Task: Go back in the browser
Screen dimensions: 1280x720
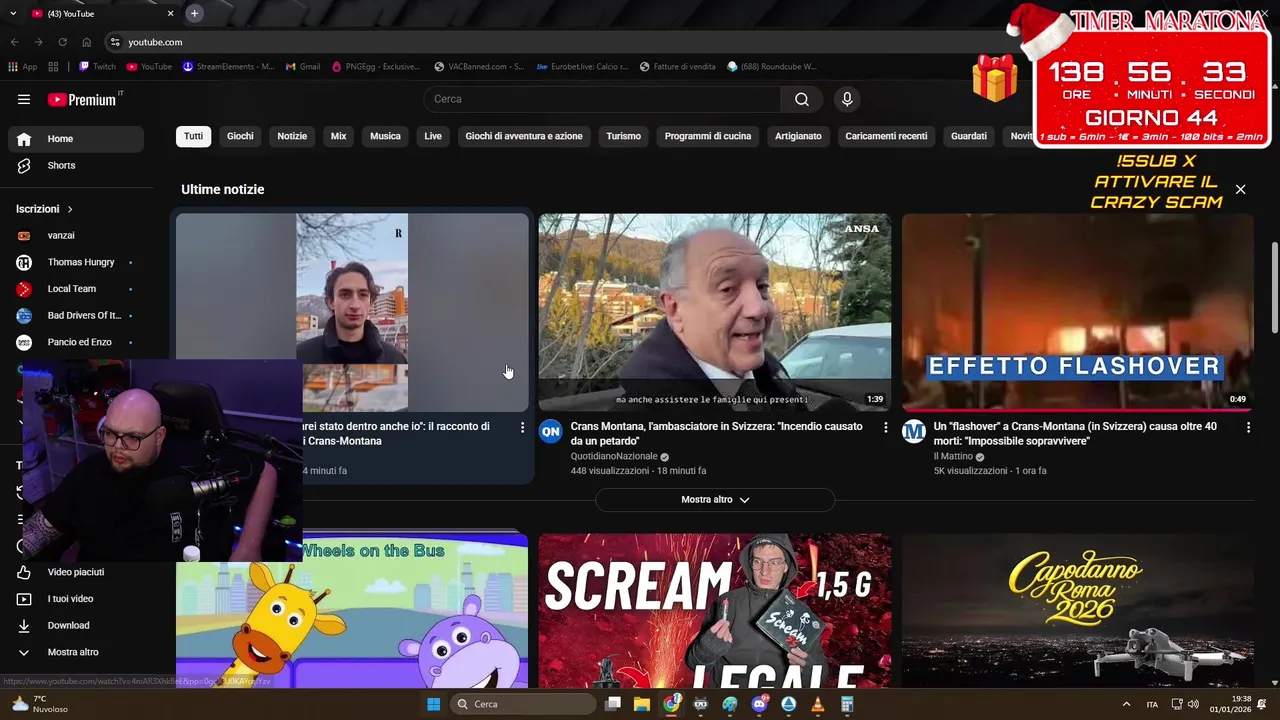Action: 14,42
